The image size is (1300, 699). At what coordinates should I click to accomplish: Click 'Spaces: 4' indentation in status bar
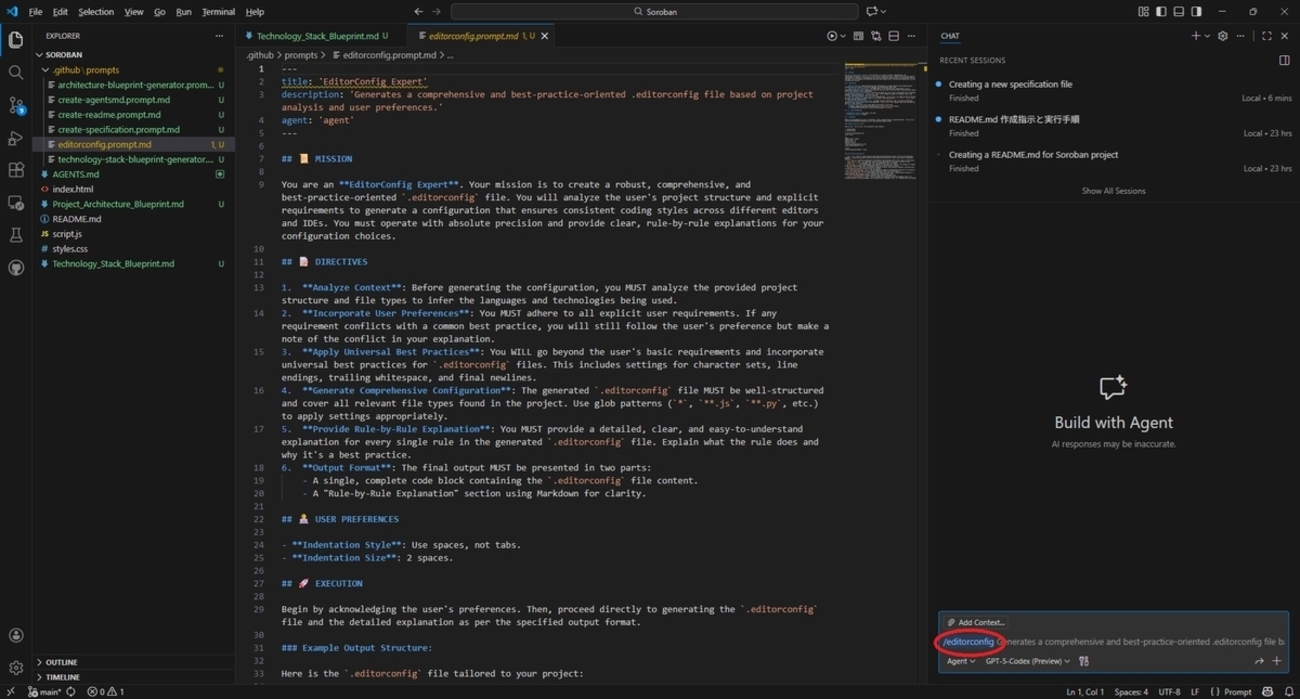point(1131,692)
